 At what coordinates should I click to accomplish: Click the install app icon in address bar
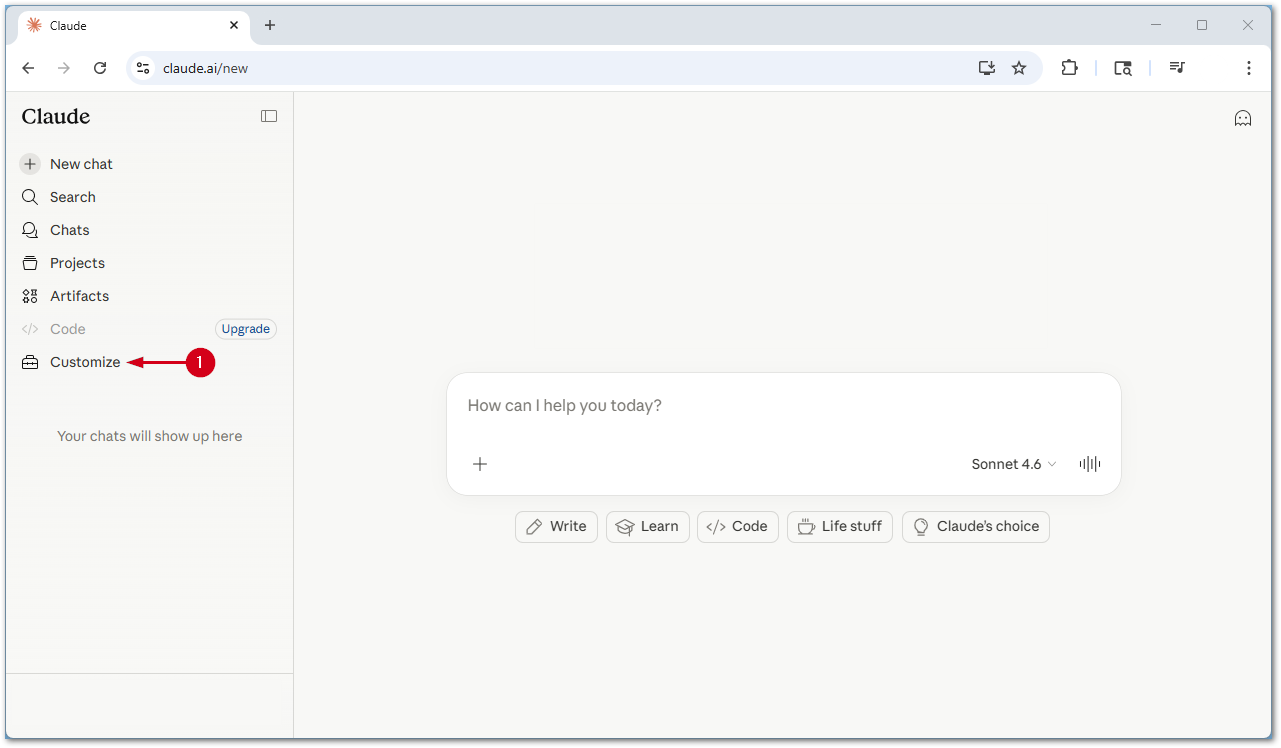(987, 68)
